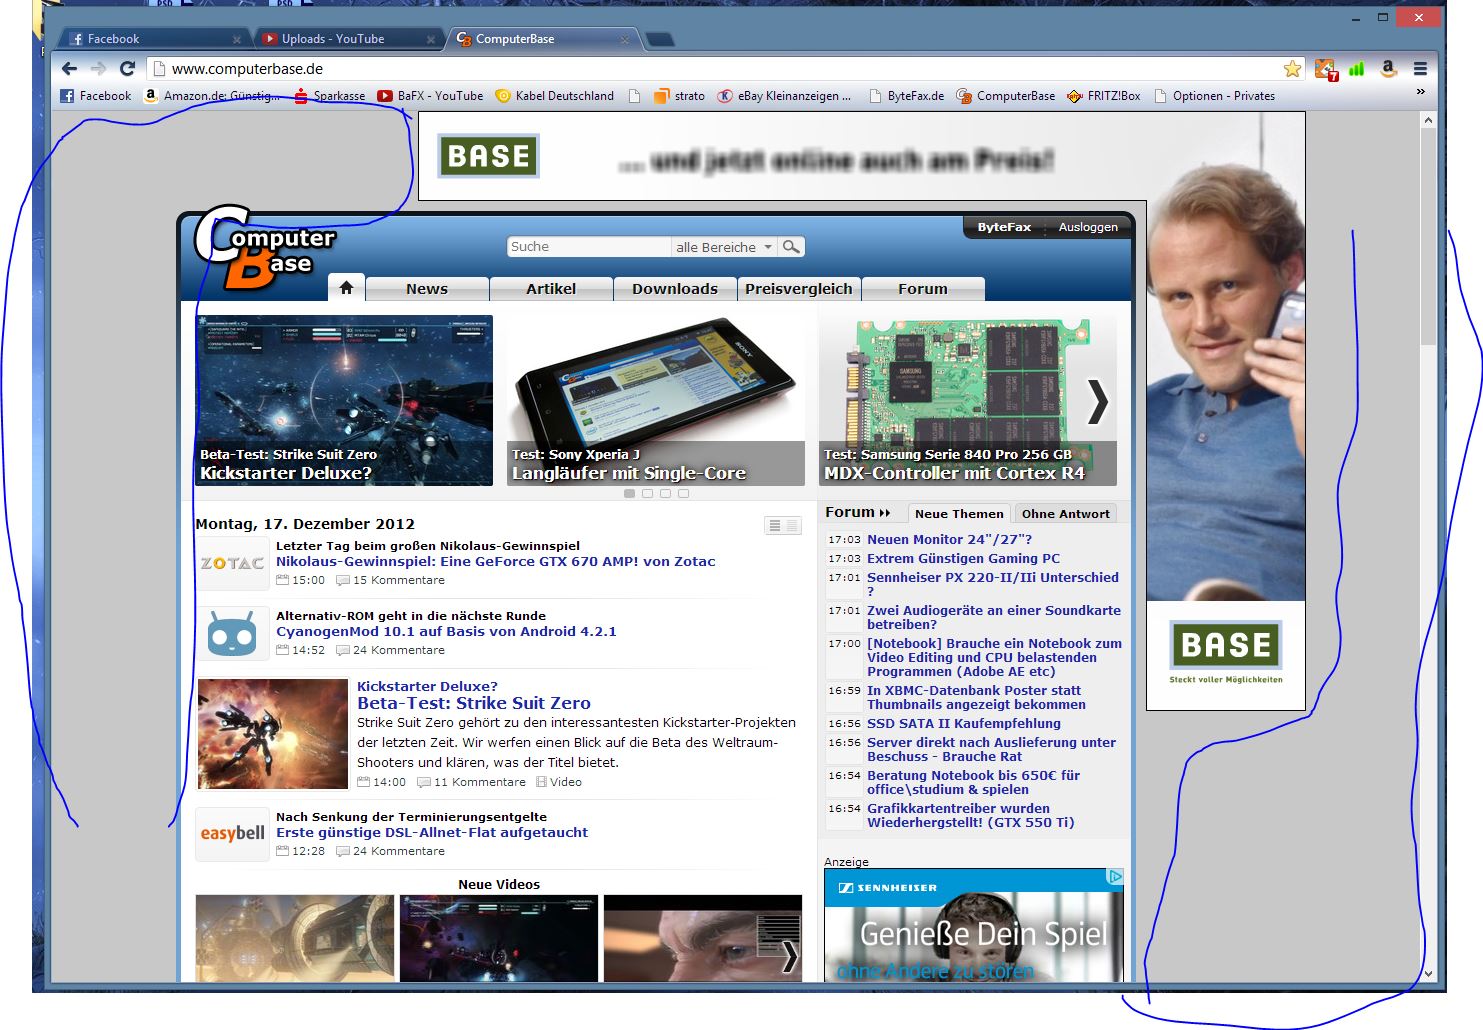Switch to the Ohne Antwort forum tab

coord(1066,513)
